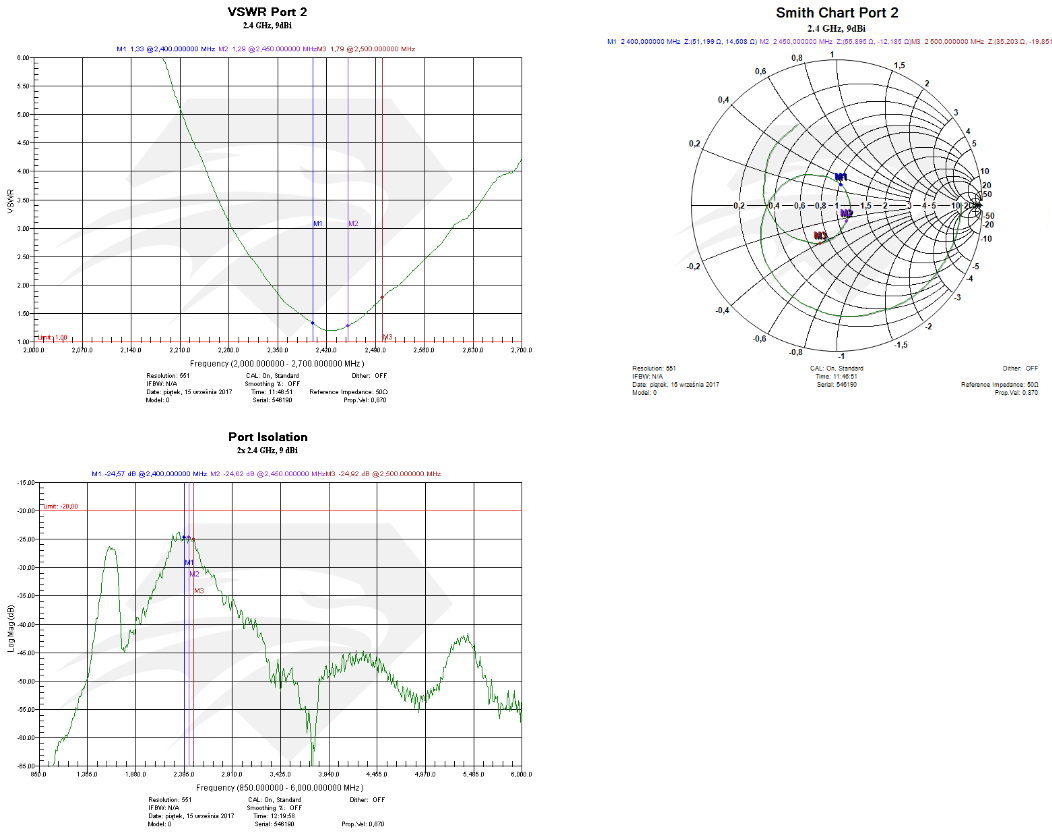This screenshot has height=835, width=1052.
Task: Select M2 marker label on Port Isolation plot
Action: coord(194,574)
